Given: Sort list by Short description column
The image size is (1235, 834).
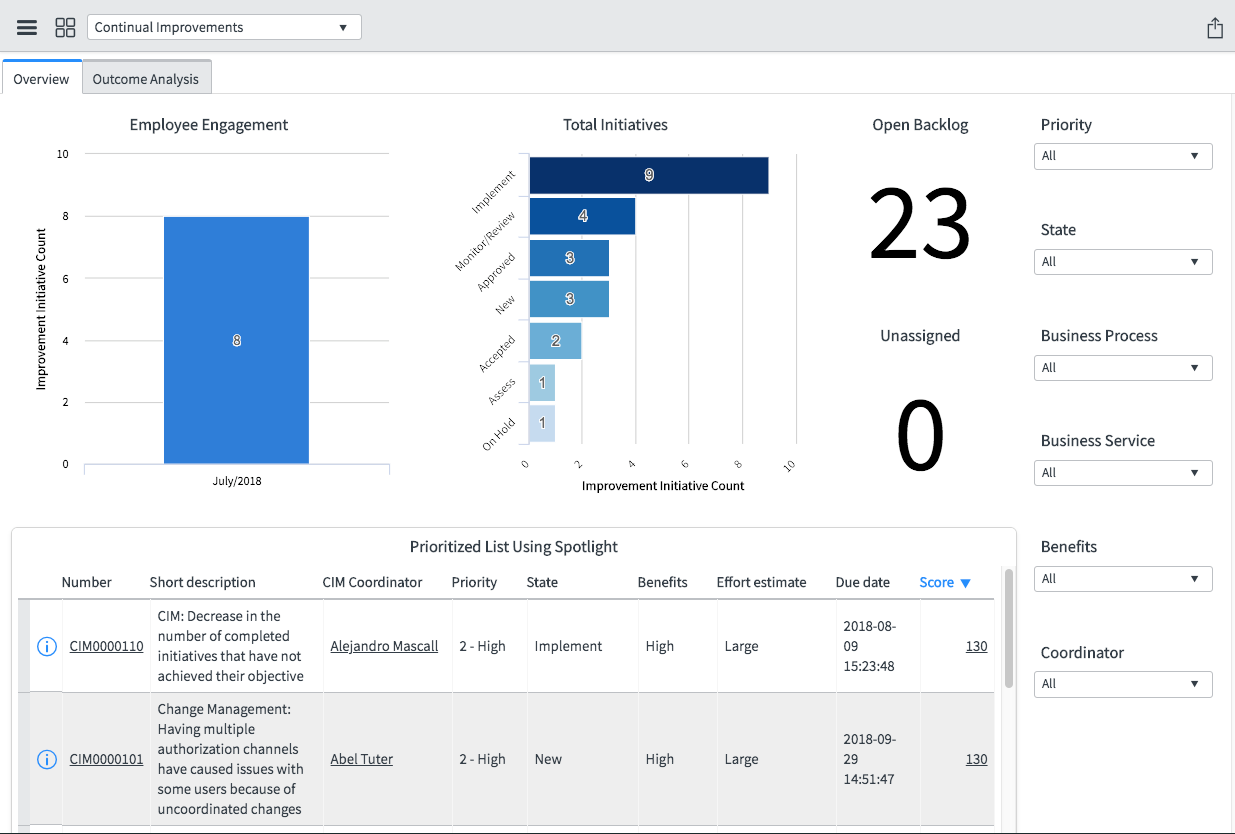Looking at the screenshot, I should 202,582.
